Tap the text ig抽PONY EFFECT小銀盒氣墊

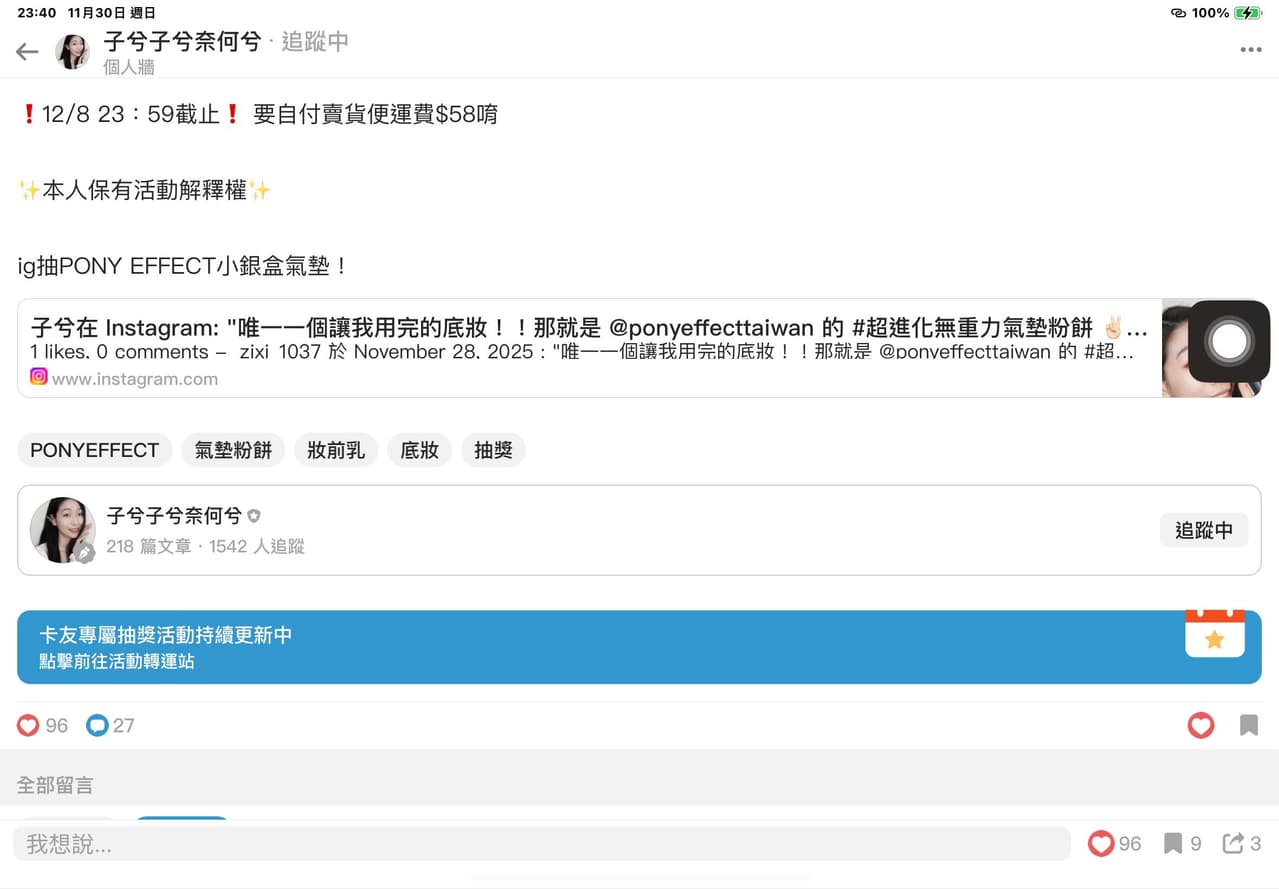pyautogui.click(x=183, y=266)
